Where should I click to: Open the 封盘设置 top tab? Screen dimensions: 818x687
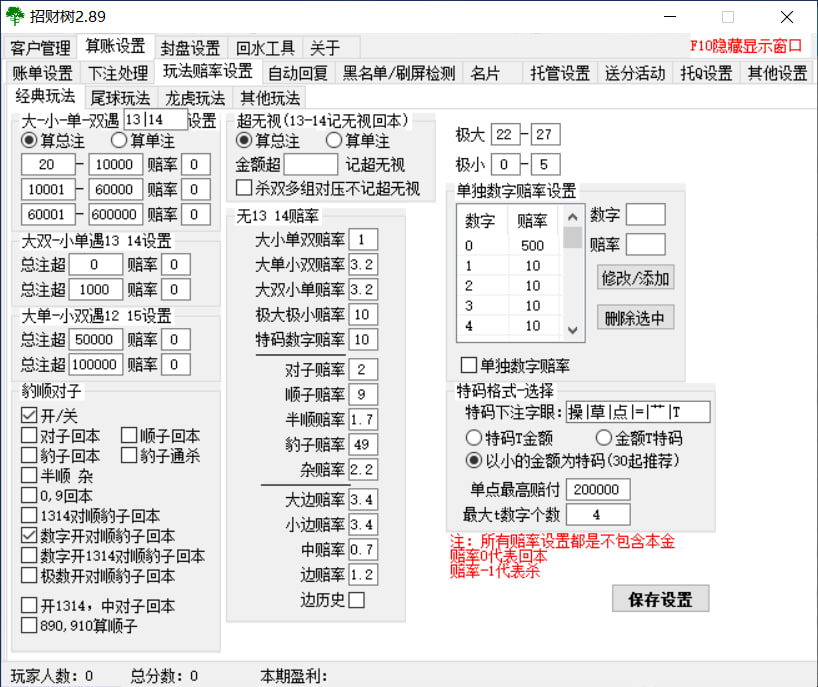(190, 48)
